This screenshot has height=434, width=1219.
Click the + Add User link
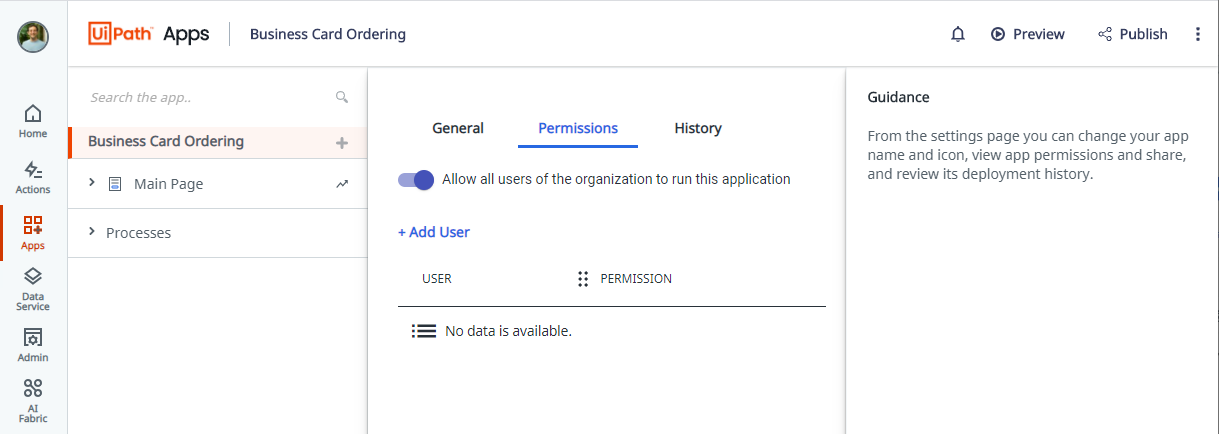click(434, 232)
